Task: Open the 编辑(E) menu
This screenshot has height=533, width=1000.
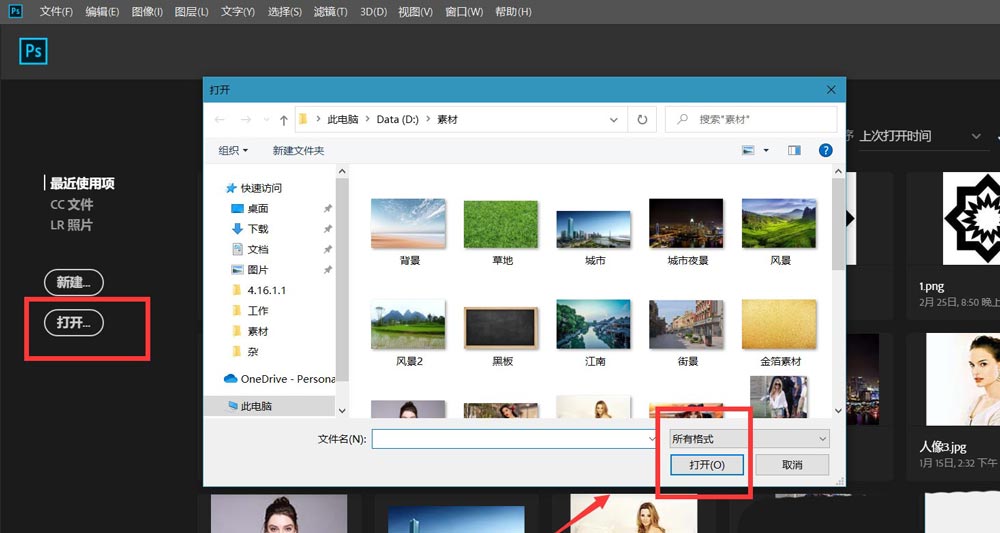Action: [102, 11]
